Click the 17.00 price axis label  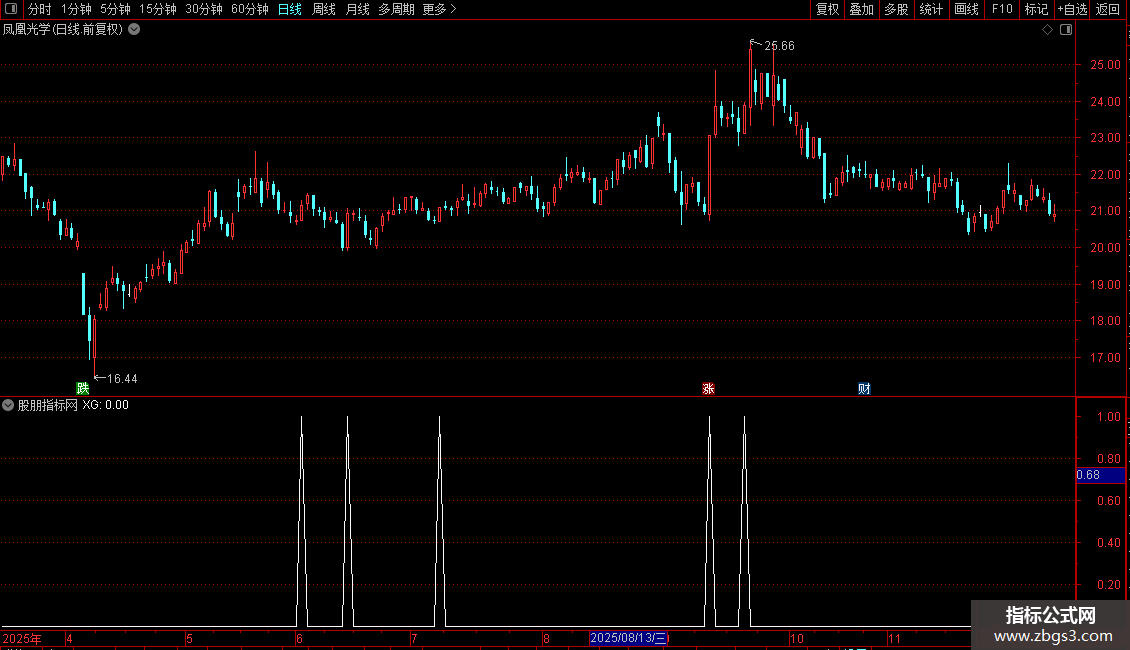pyautogui.click(x=1105, y=357)
